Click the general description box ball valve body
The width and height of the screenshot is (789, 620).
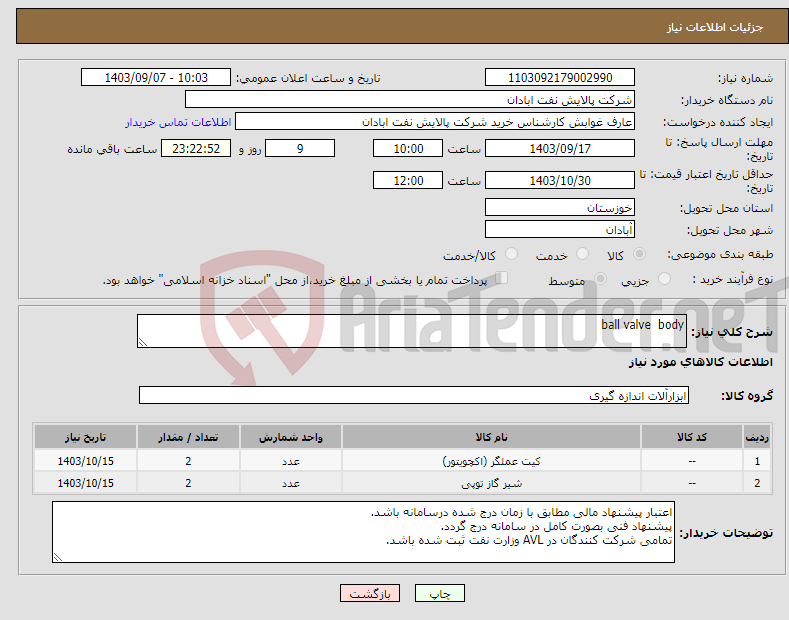point(412,331)
